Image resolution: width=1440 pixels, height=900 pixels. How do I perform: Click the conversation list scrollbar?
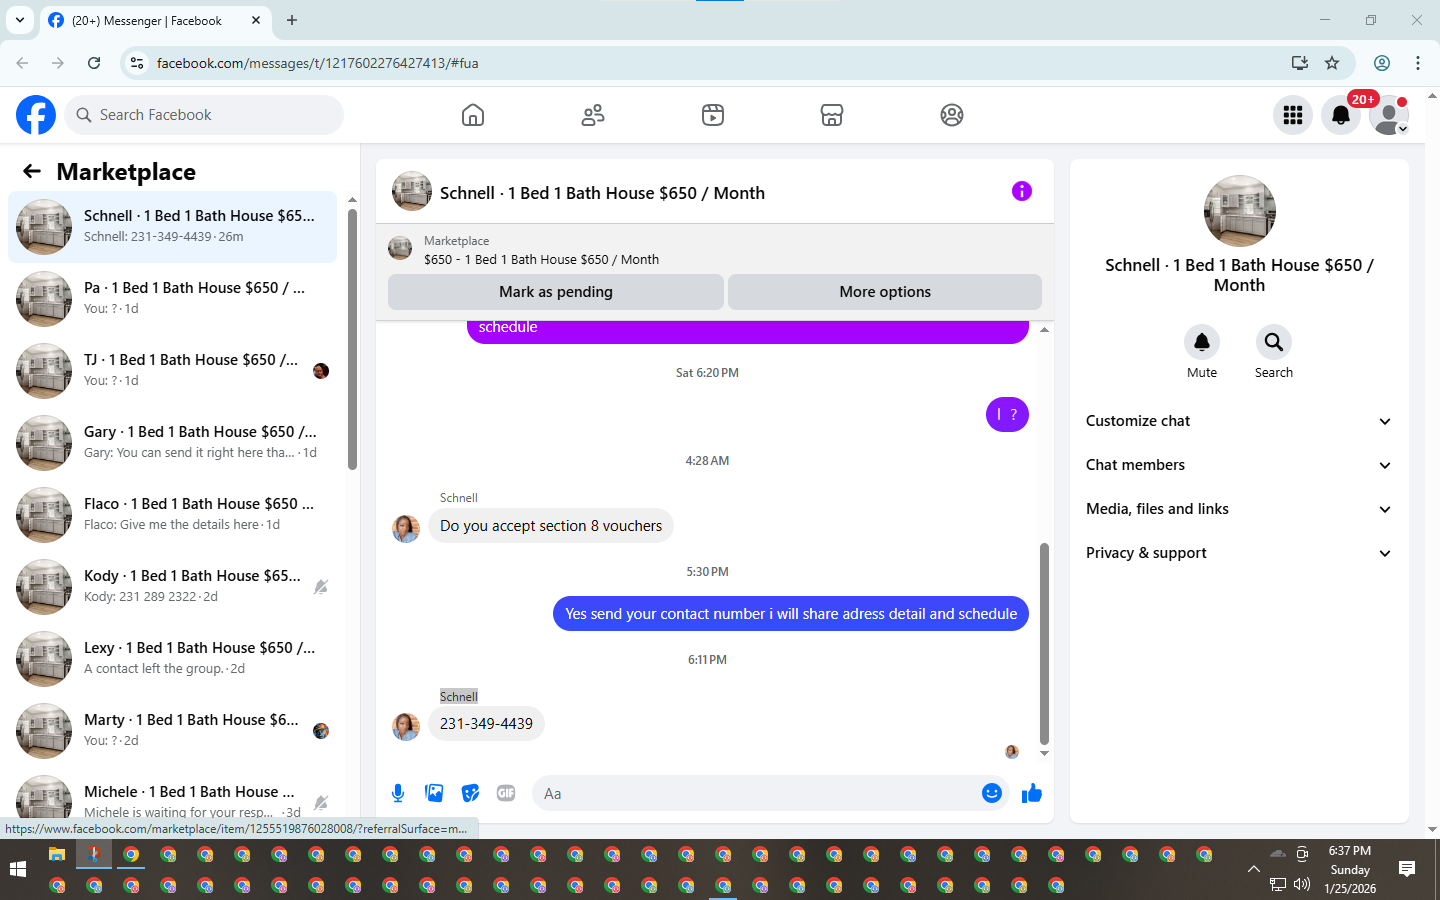click(x=352, y=338)
